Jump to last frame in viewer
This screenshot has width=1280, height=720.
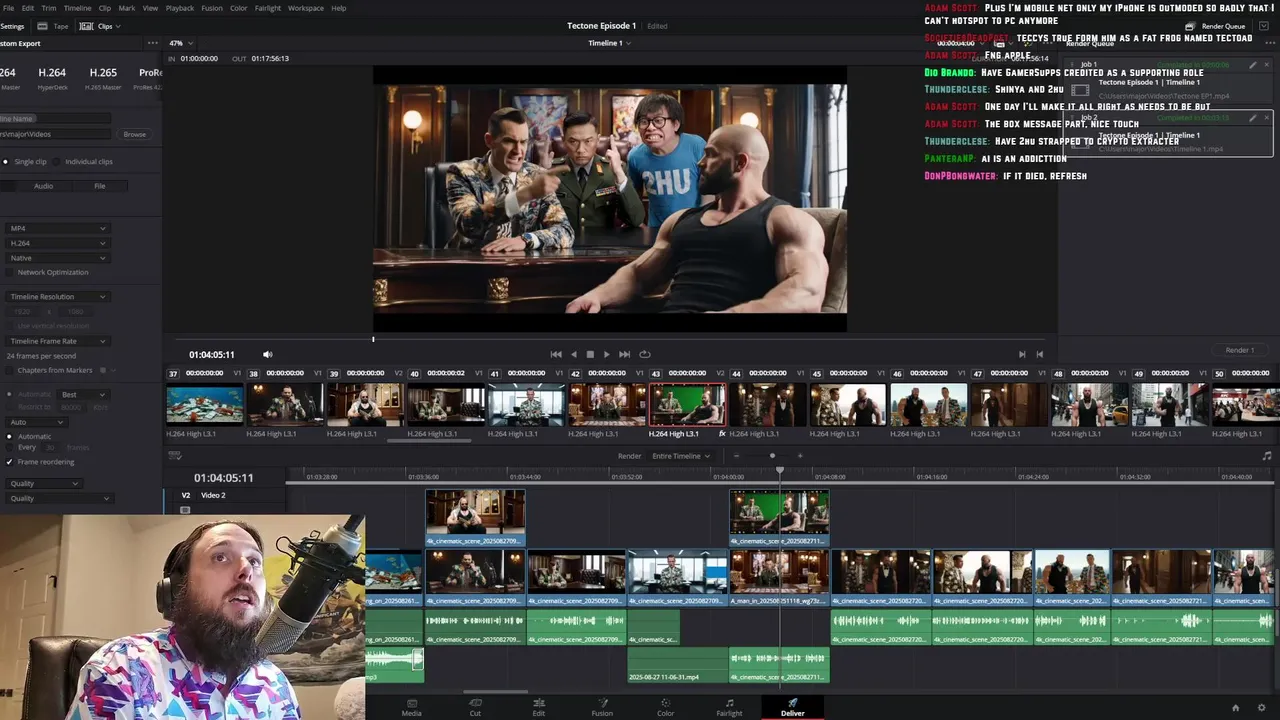pyautogui.click(x=624, y=354)
